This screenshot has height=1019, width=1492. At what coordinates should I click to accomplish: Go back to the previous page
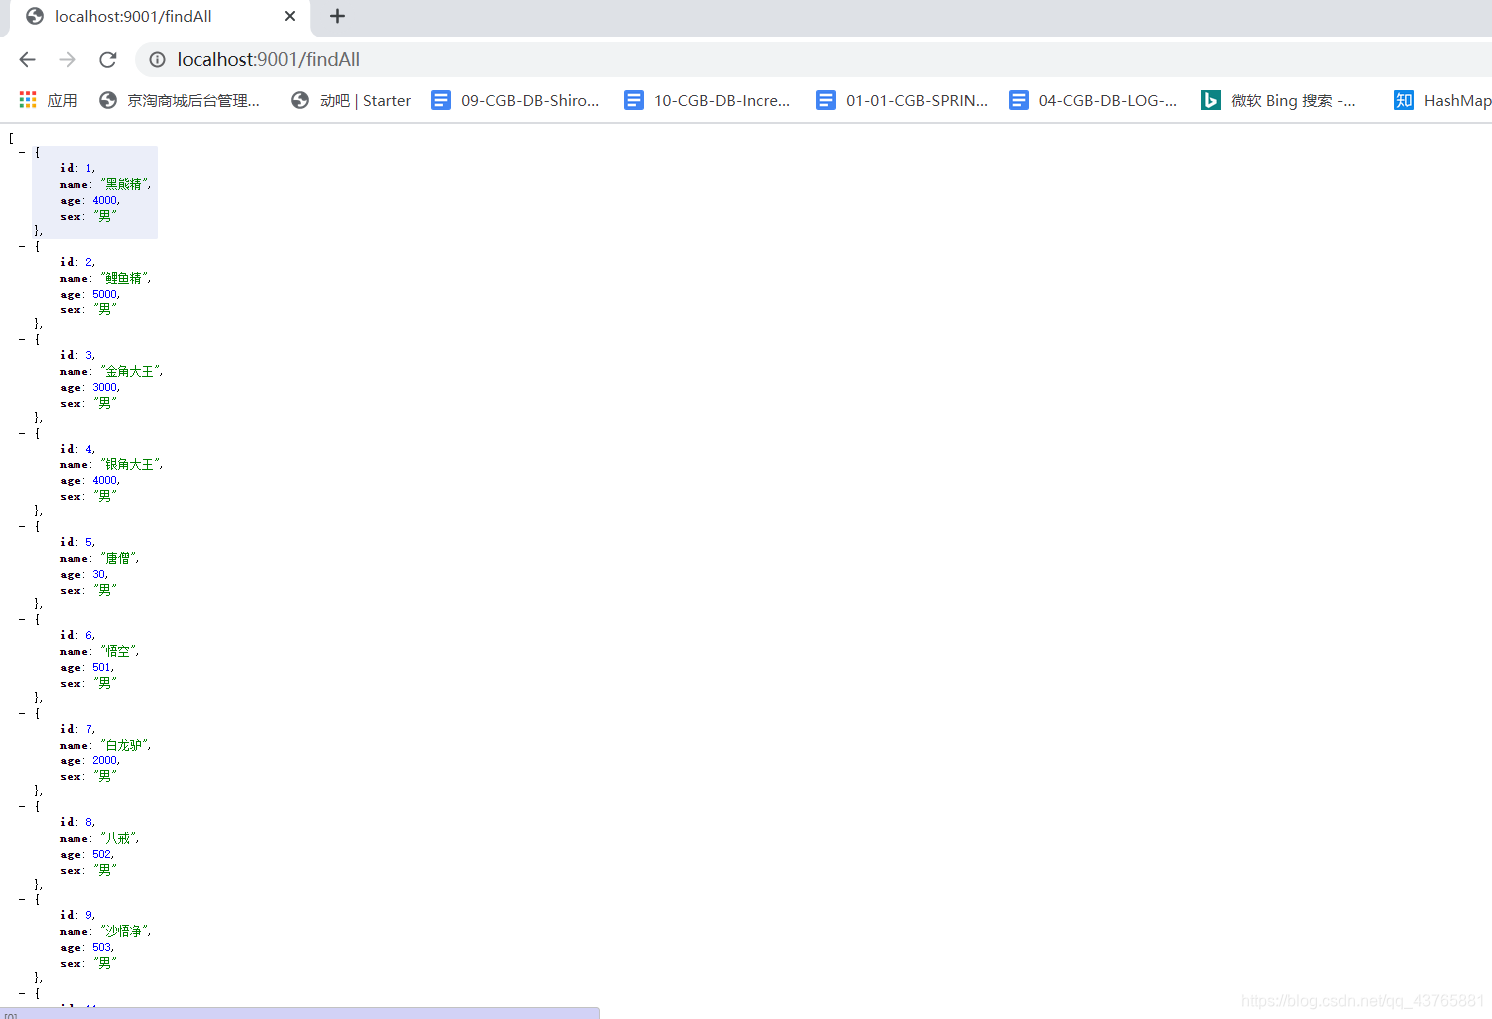[x=28, y=60]
